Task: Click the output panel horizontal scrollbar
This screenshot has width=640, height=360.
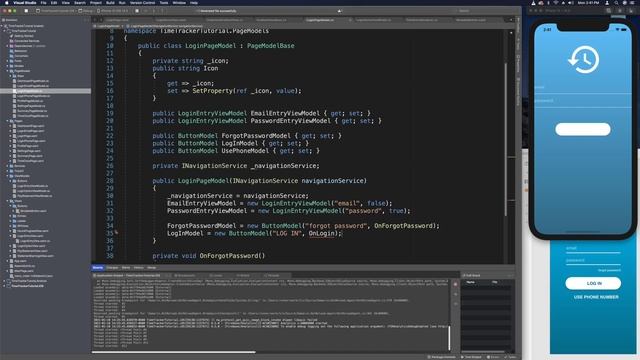Action: pos(174,352)
